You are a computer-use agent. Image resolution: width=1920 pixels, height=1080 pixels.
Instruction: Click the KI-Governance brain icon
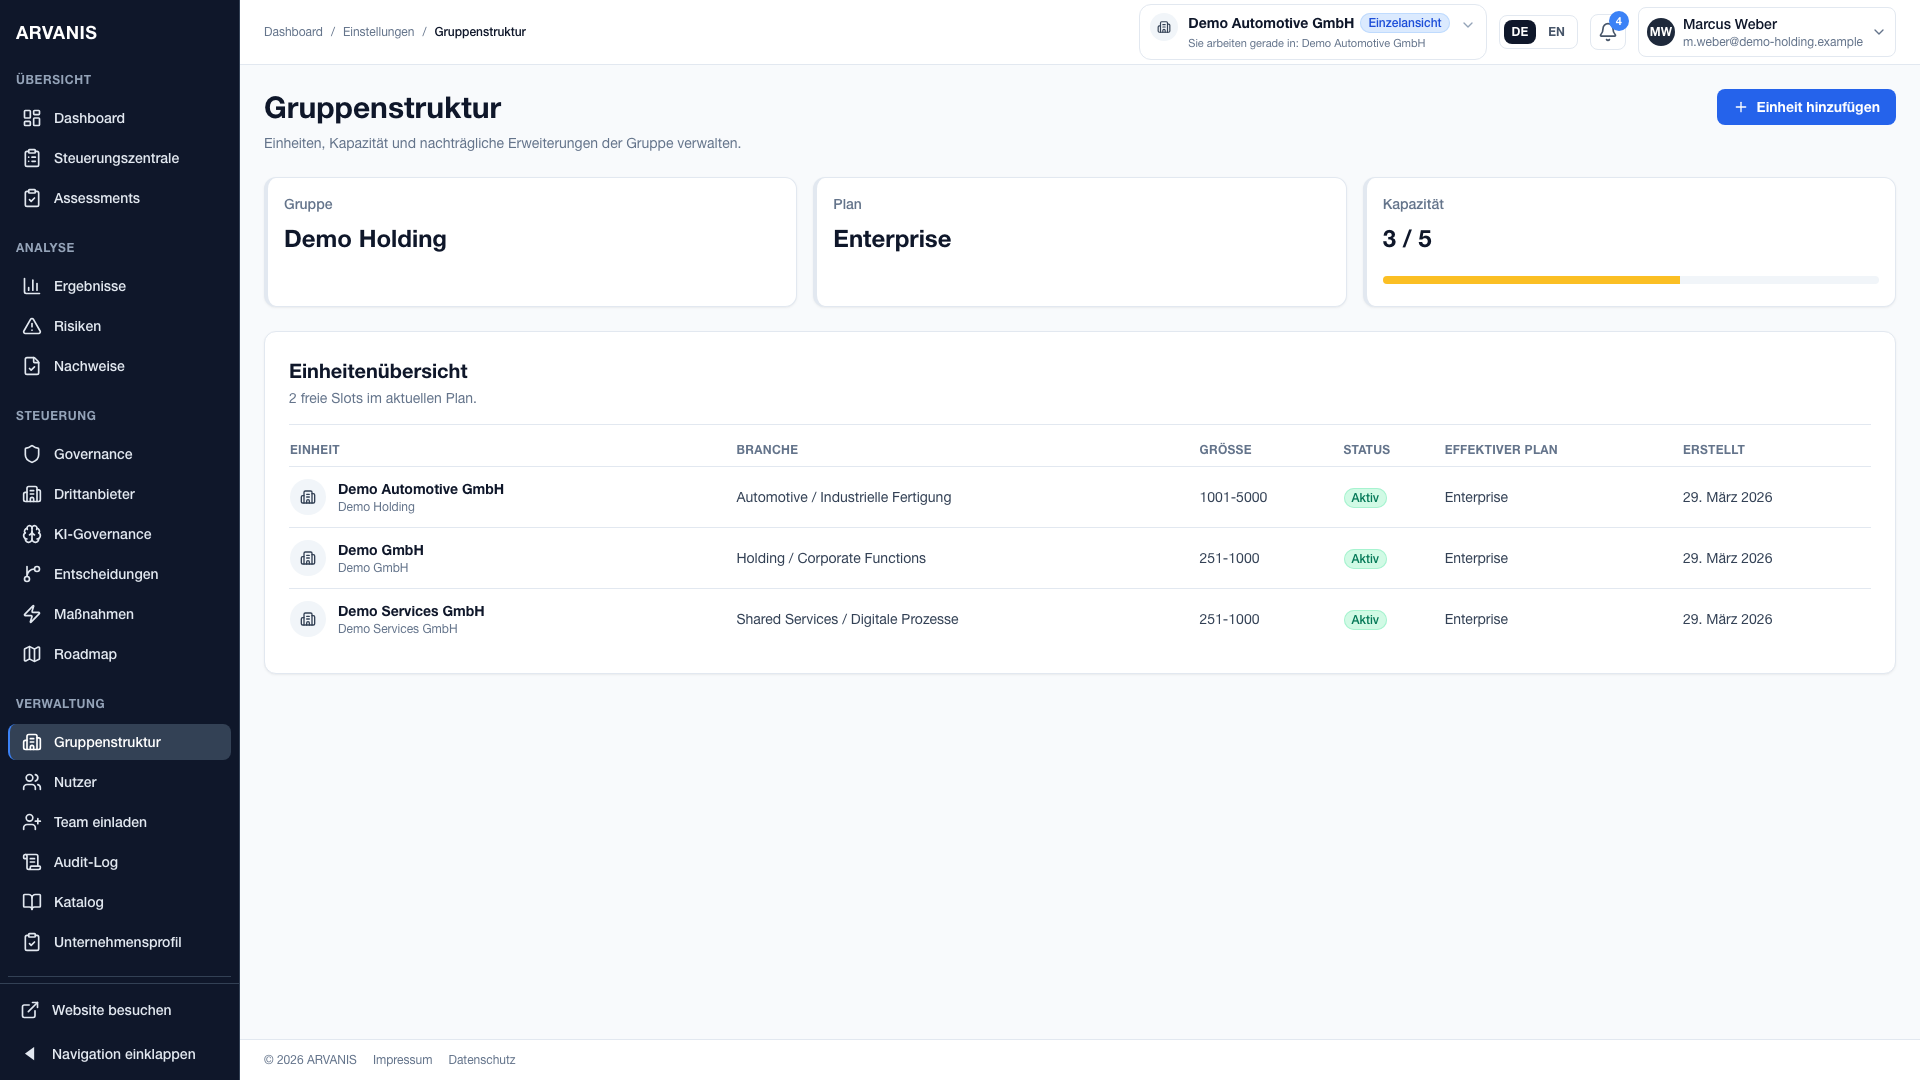click(32, 534)
